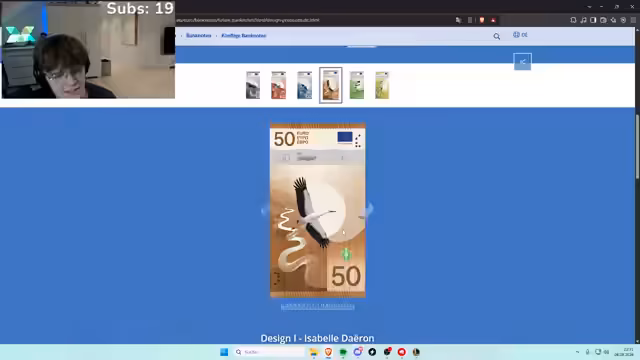Open the Künftige Banknoten breadcrumb link
640x360 pixels.
coord(244,36)
